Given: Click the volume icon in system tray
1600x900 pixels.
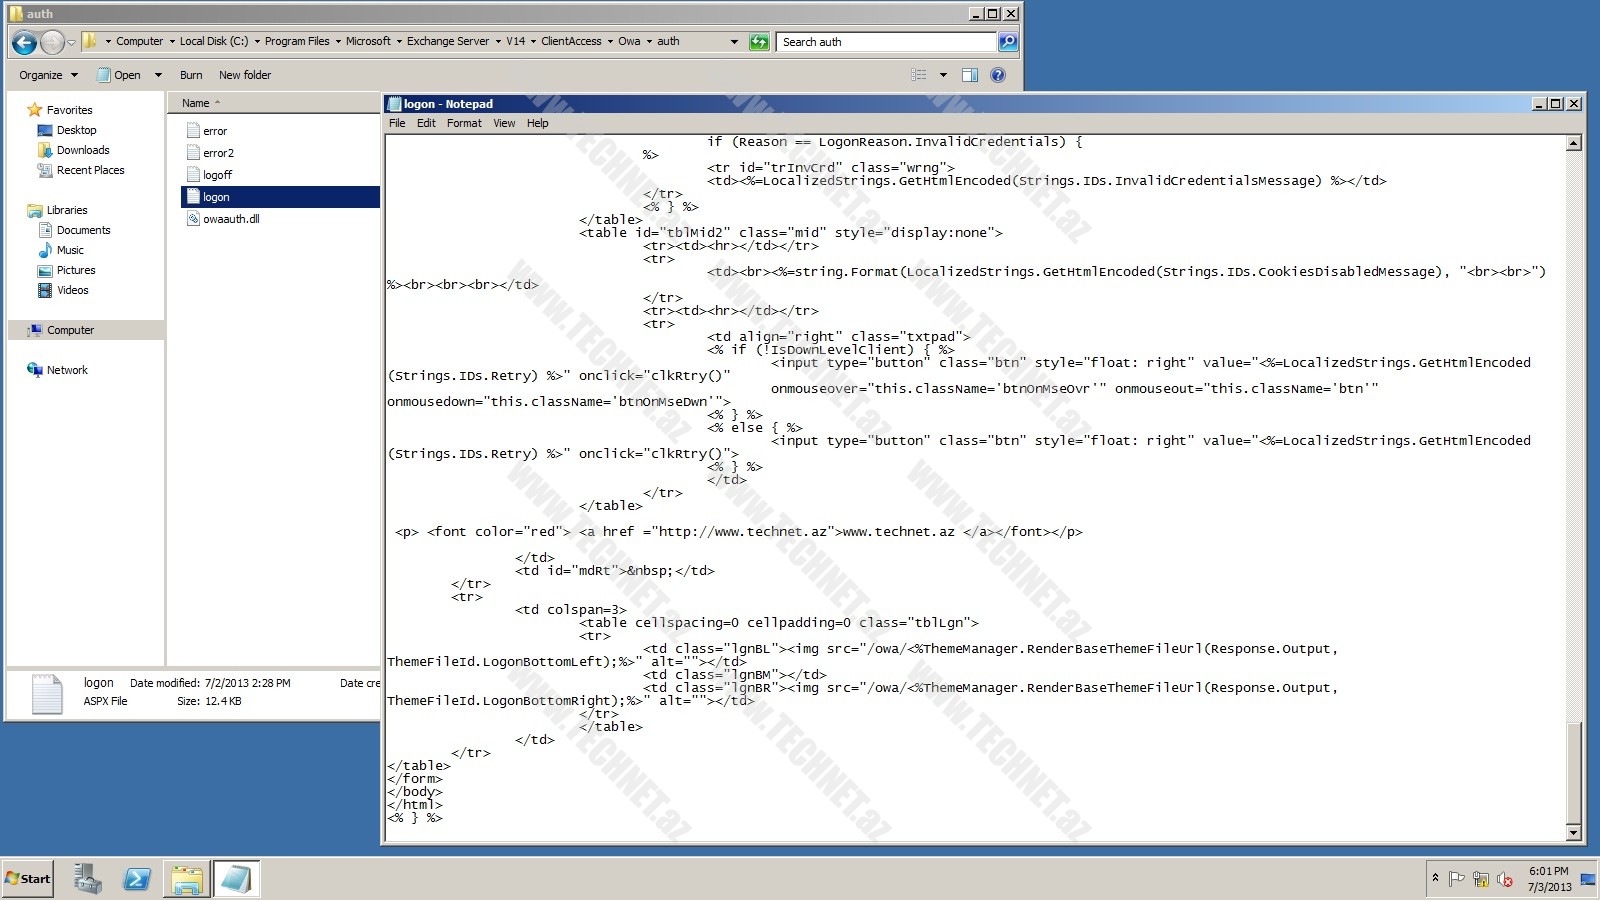Looking at the screenshot, I should (1504, 879).
